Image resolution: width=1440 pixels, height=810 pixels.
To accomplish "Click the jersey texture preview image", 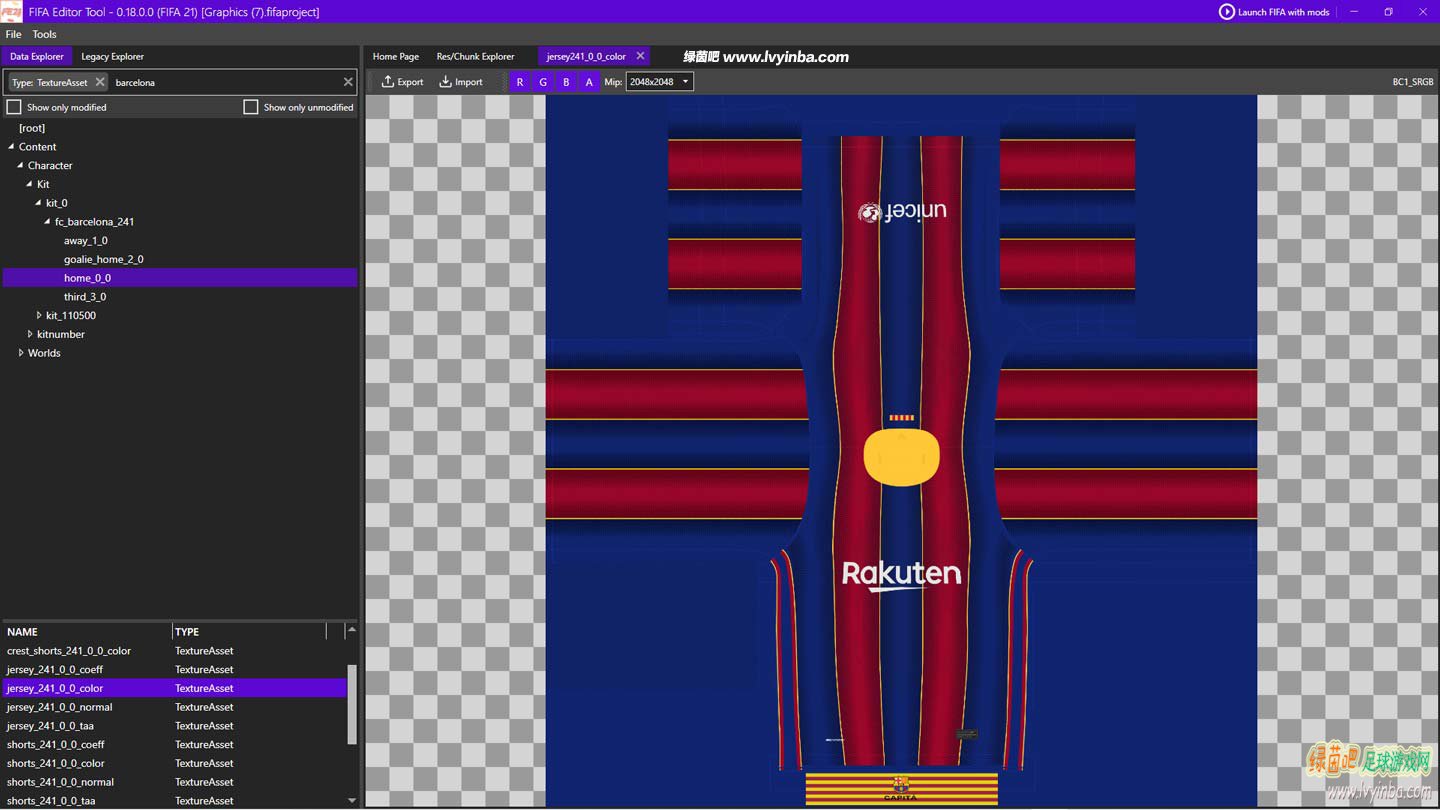I will tap(901, 450).
